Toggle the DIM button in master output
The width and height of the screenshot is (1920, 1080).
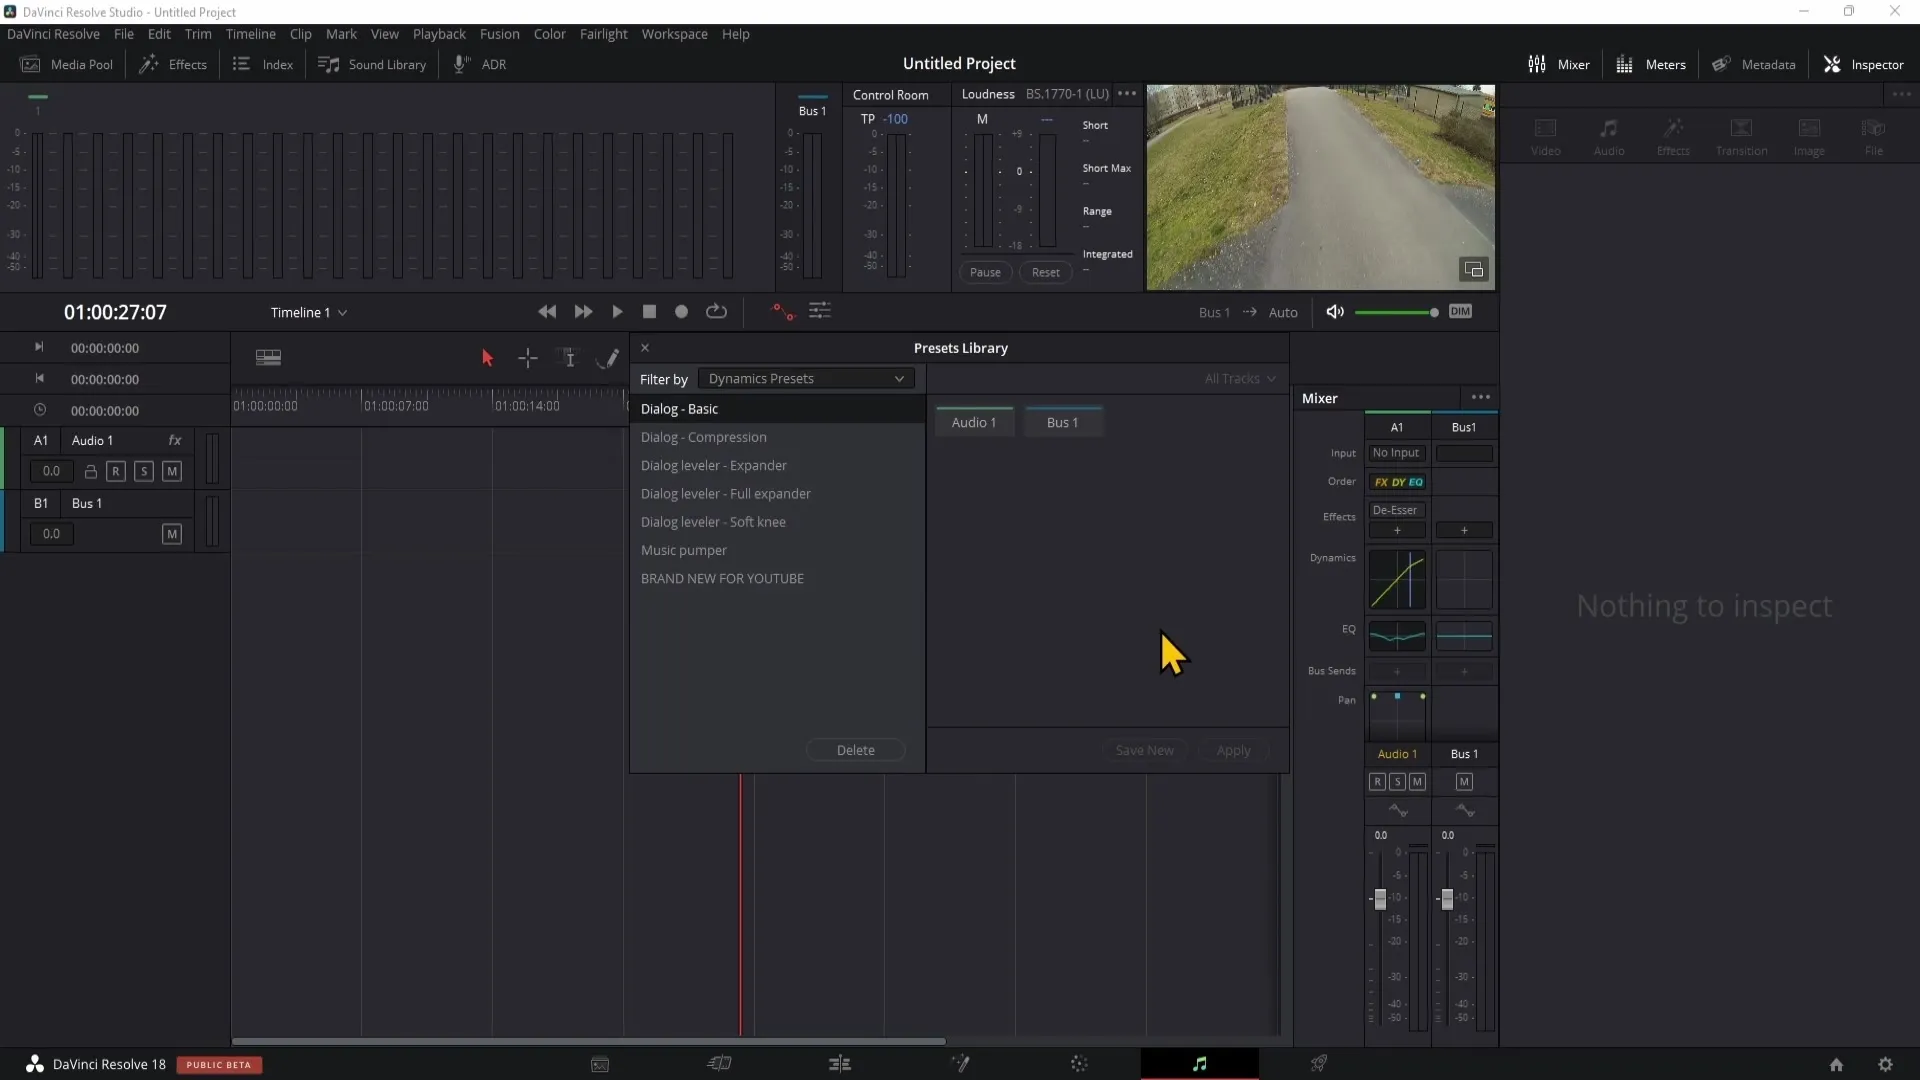click(x=1460, y=311)
